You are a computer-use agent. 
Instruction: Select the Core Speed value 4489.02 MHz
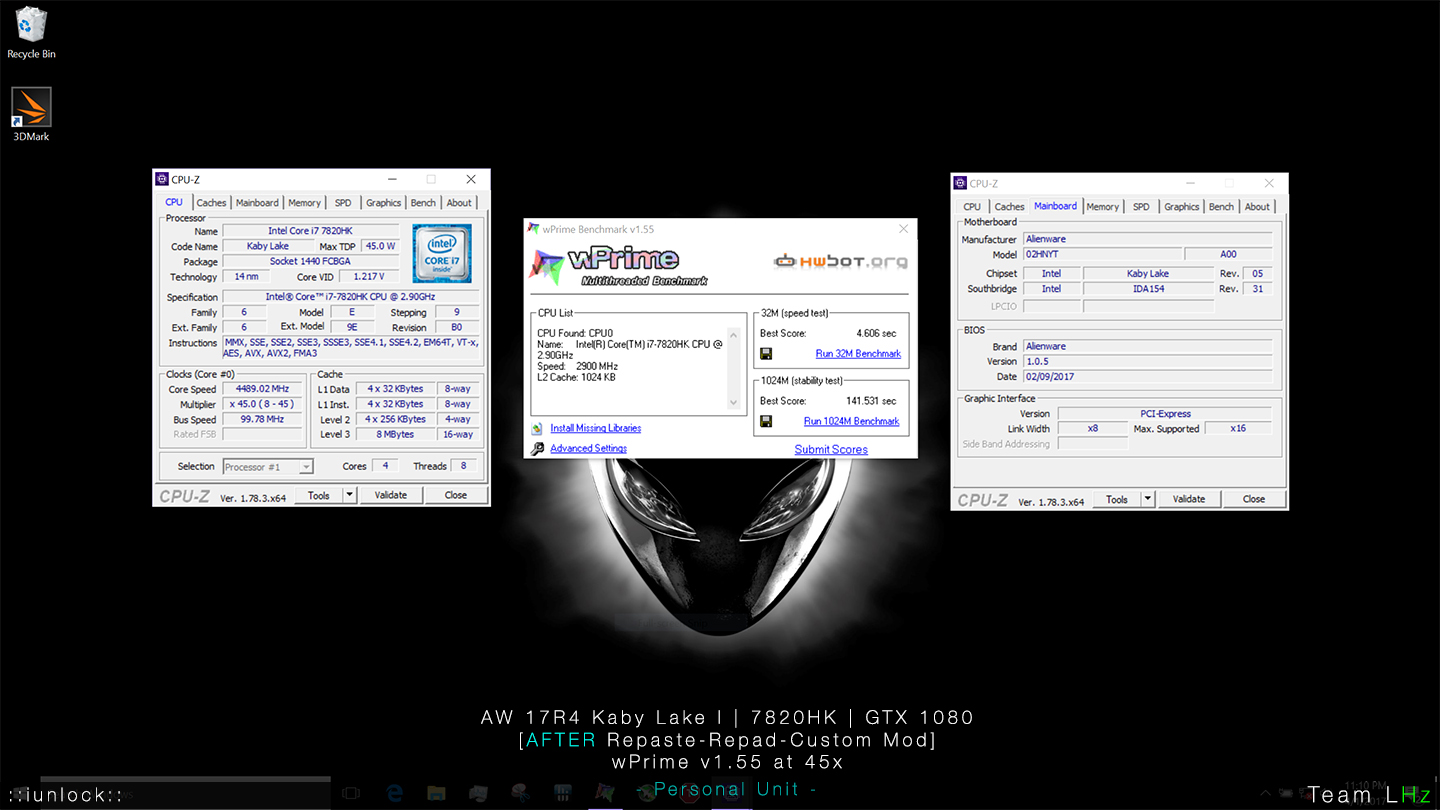262,389
